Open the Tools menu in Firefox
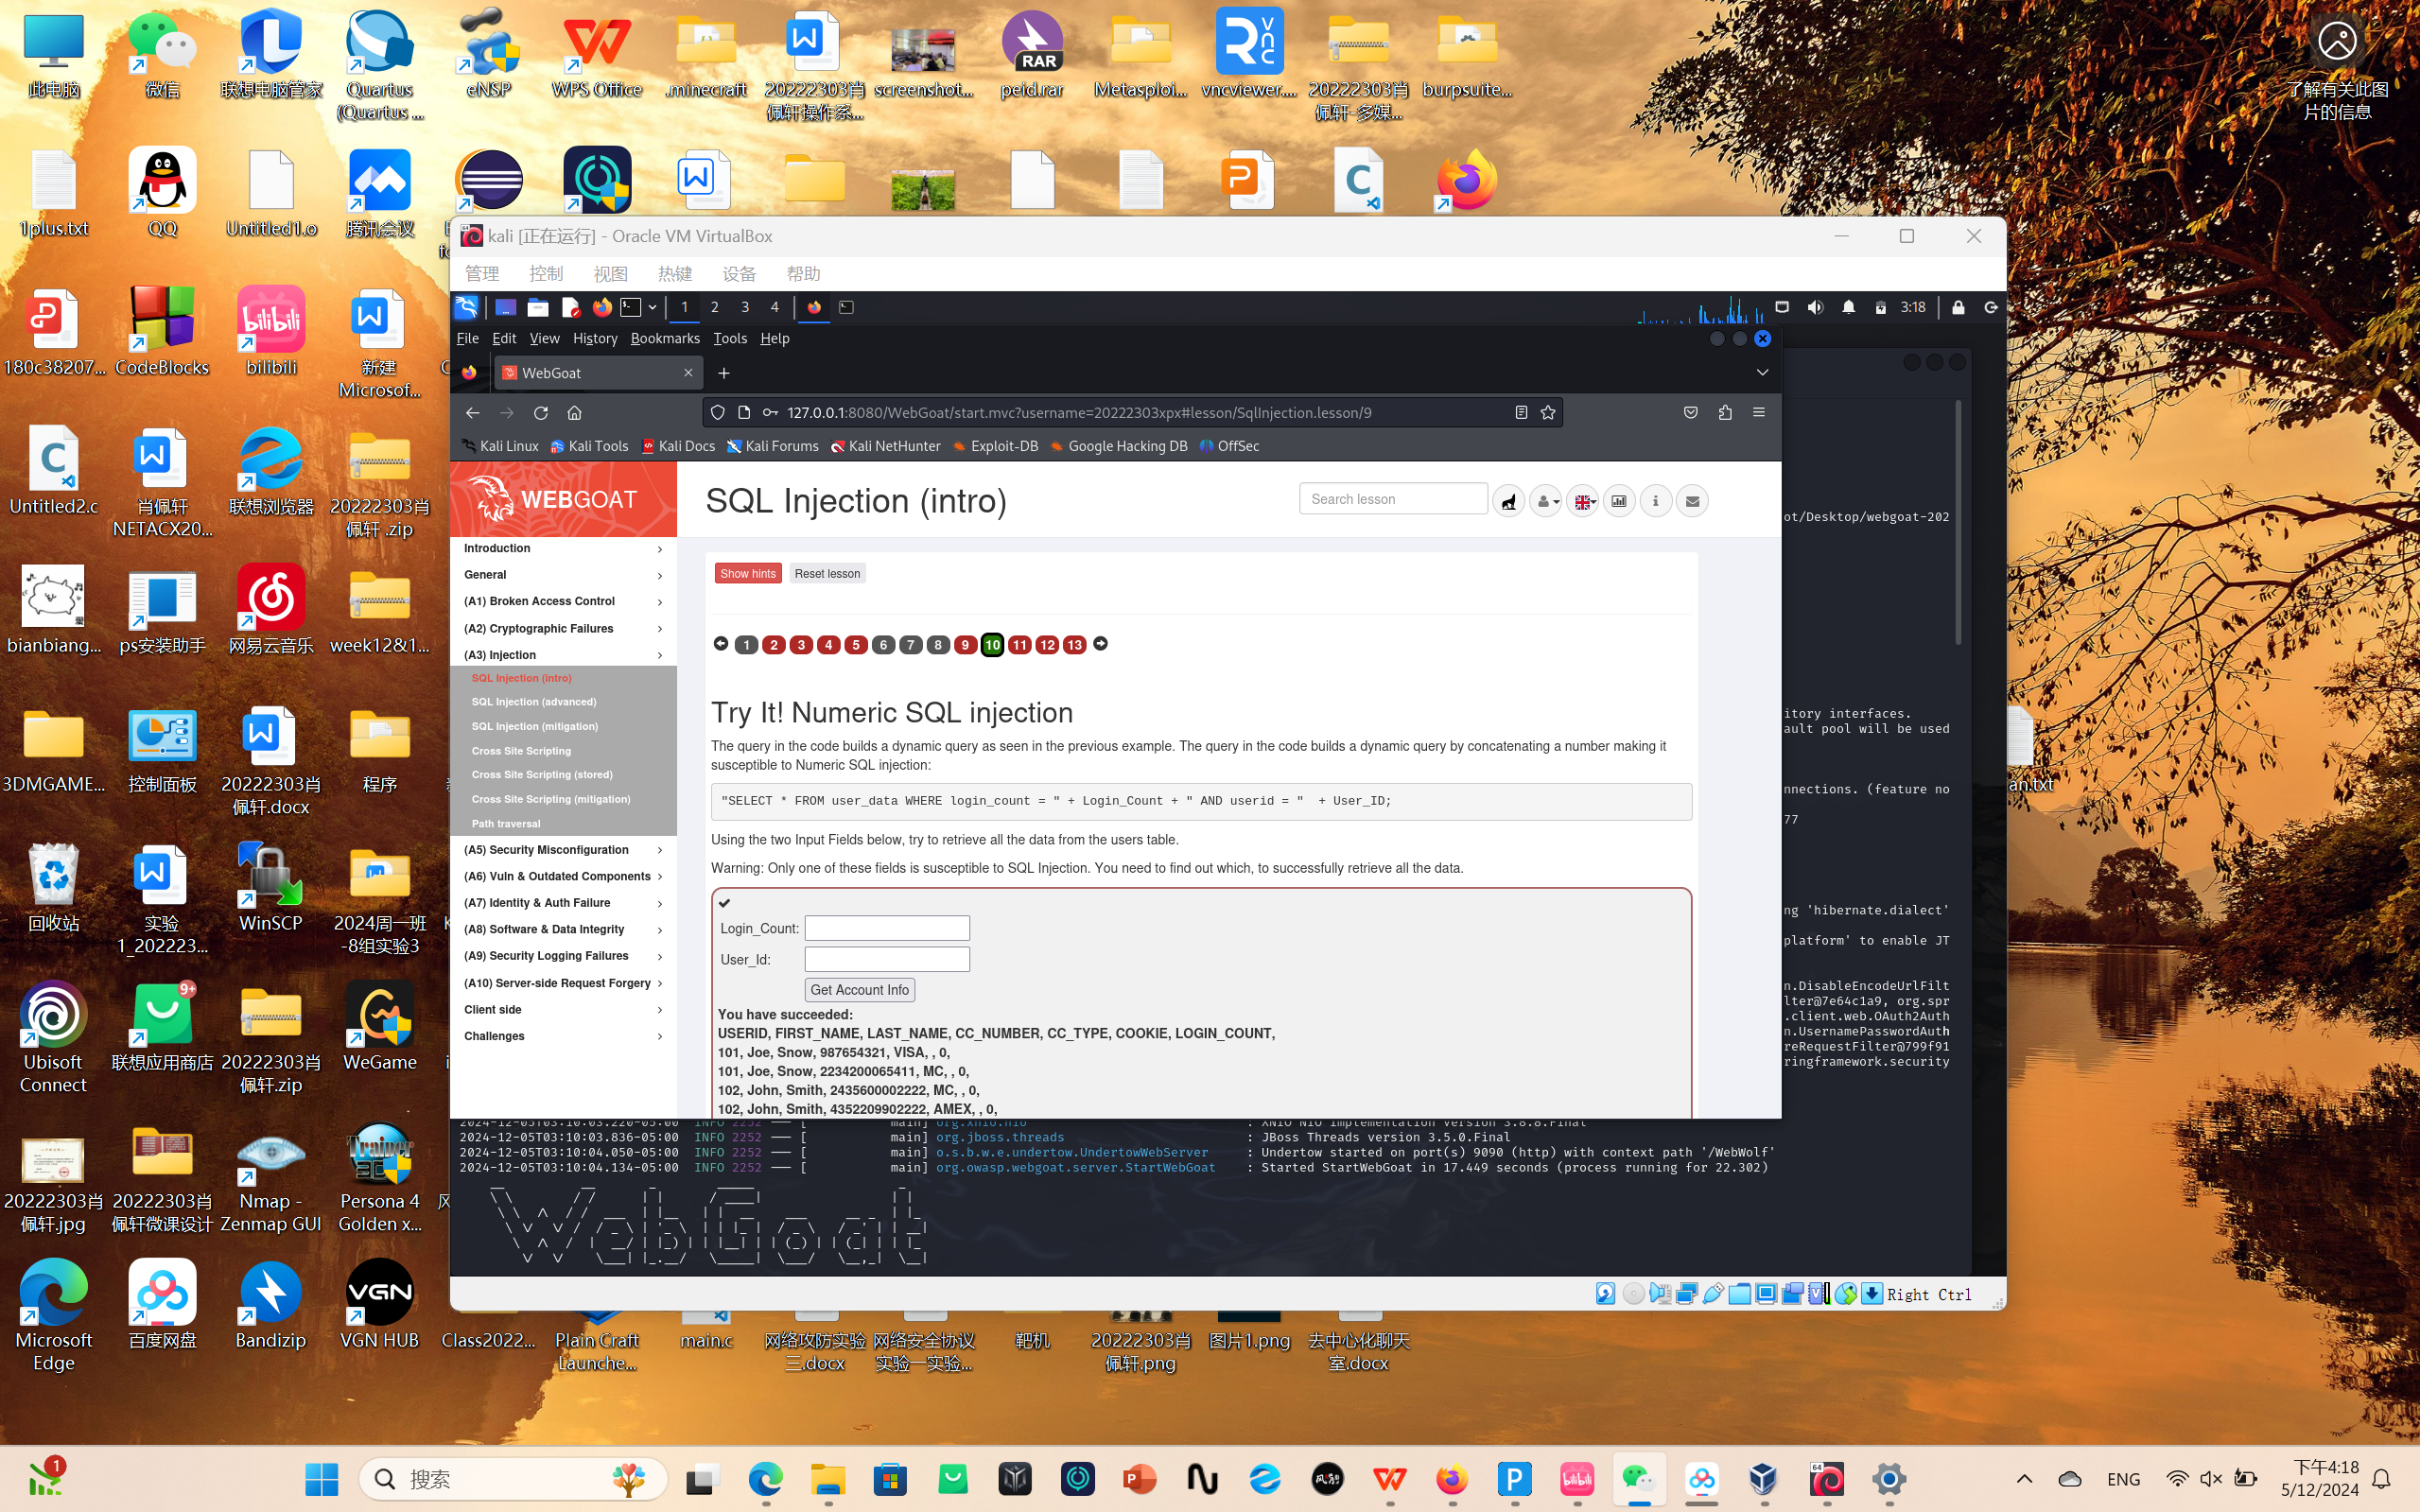The width and height of the screenshot is (2420, 1512). click(x=730, y=338)
